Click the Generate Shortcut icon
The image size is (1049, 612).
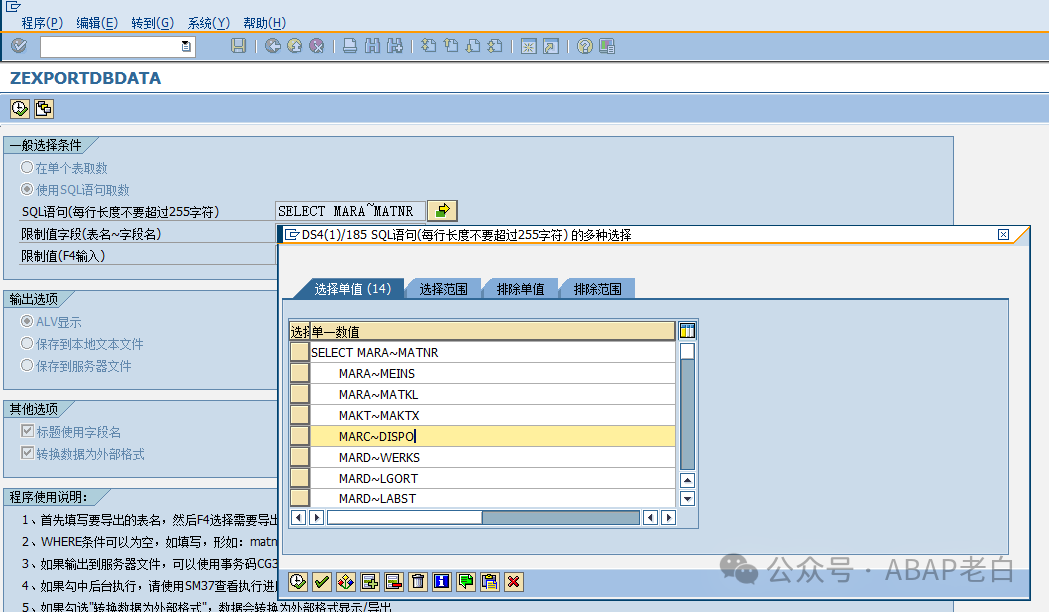[551, 45]
